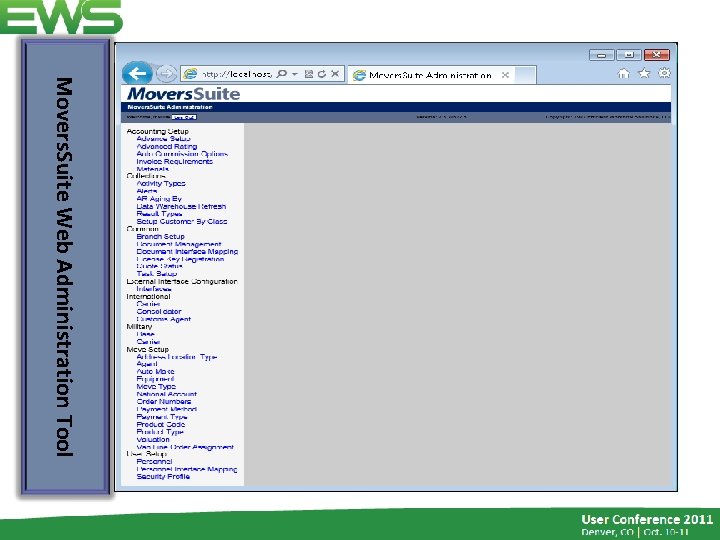
Task: Open the Data Warehouse Refresh link
Action: click(x=181, y=207)
